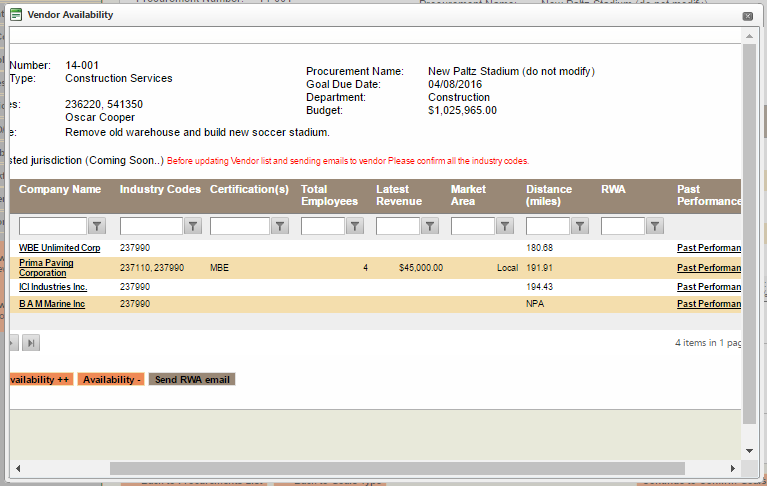Open the Total Employees filter icon

pos(354,227)
